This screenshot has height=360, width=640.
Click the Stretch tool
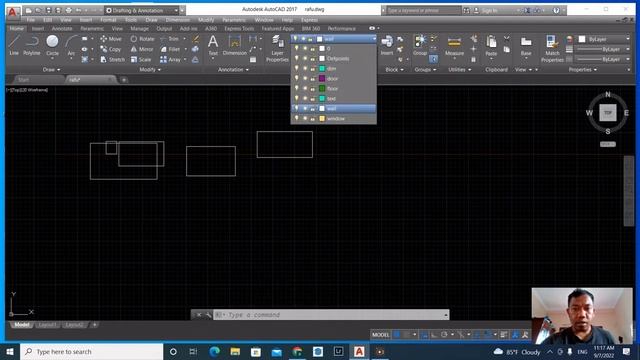[112, 59]
